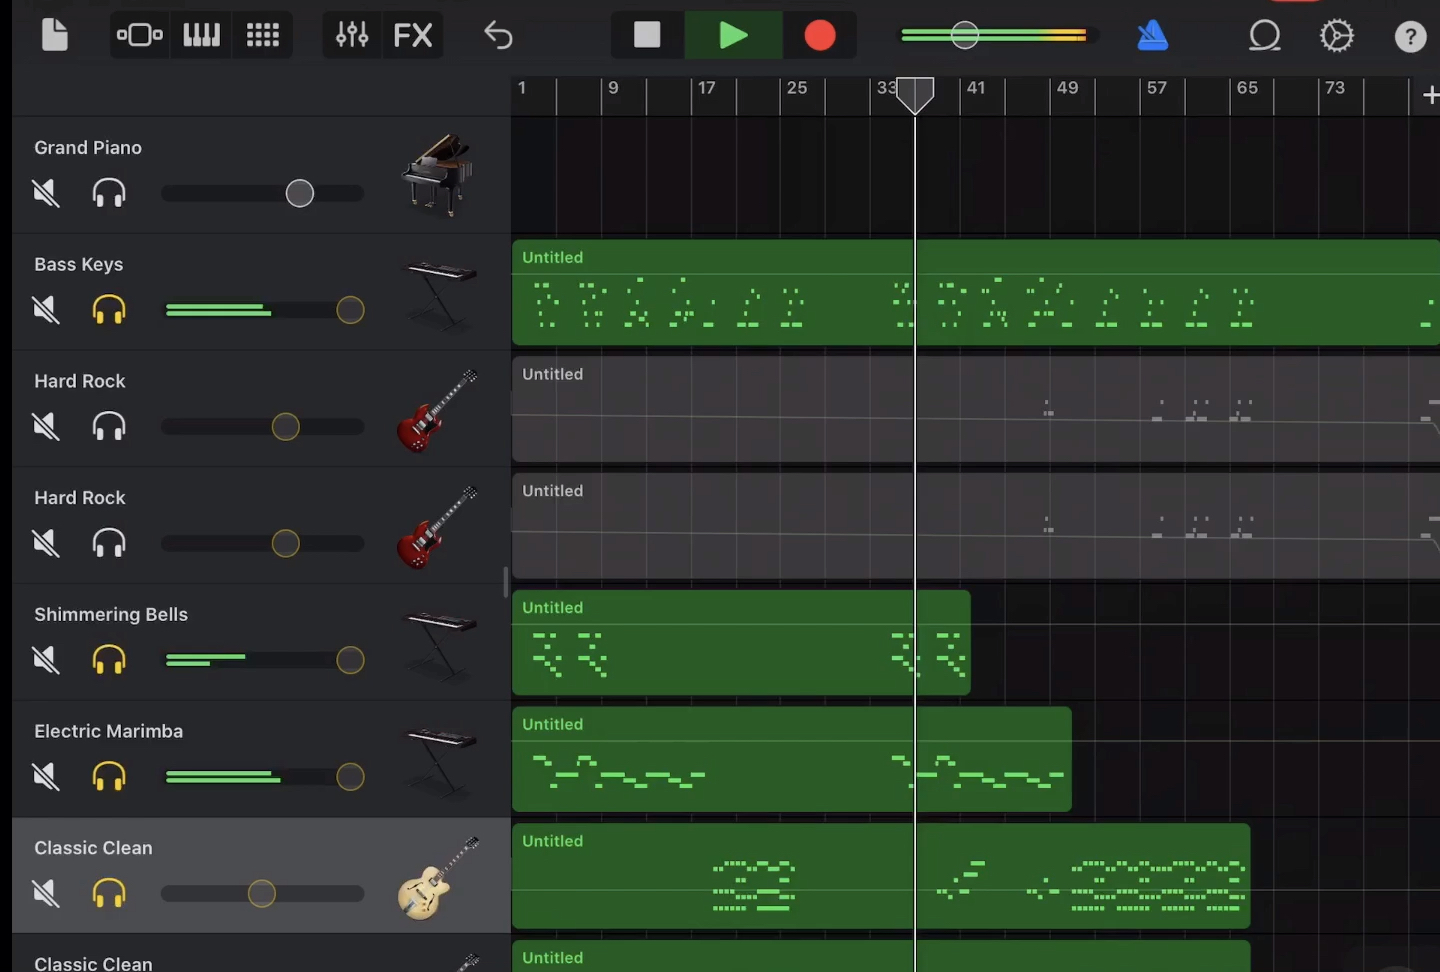Mute the Bass Keys track
The height and width of the screenshot is (972, 1440).
[46, 310]
